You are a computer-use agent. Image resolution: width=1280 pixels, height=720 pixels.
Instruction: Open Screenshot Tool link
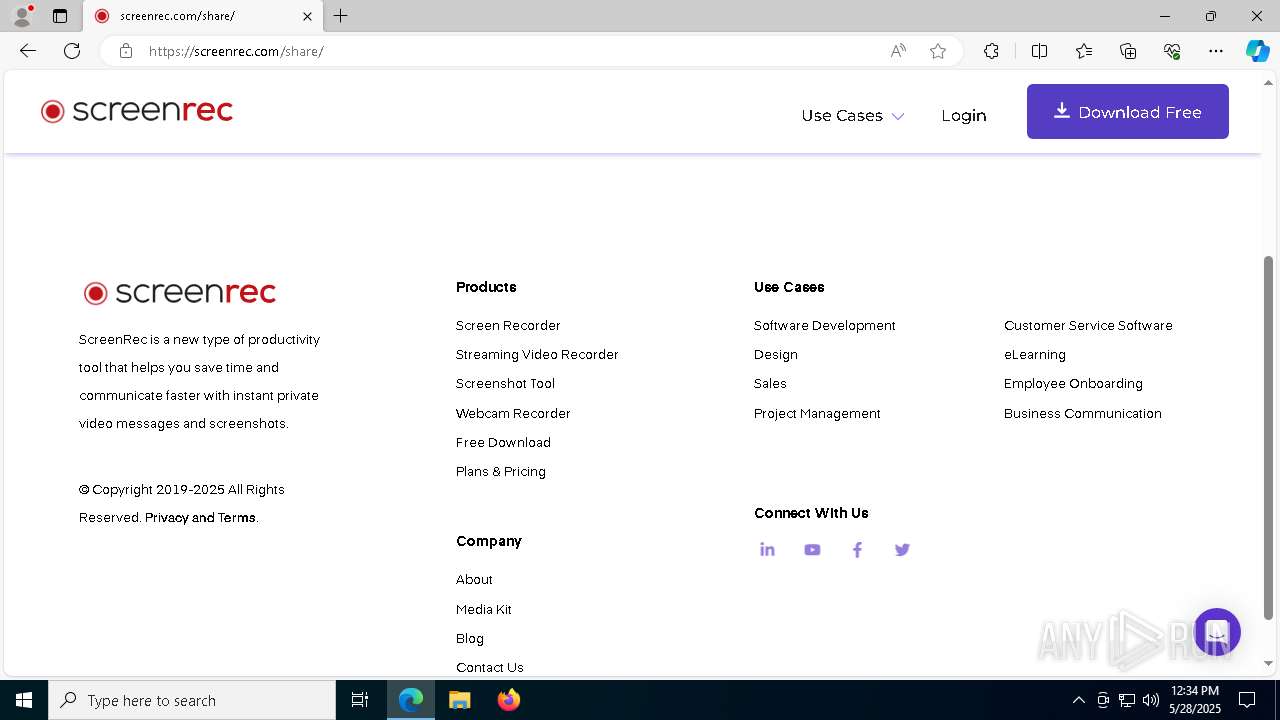pos(505,384)
